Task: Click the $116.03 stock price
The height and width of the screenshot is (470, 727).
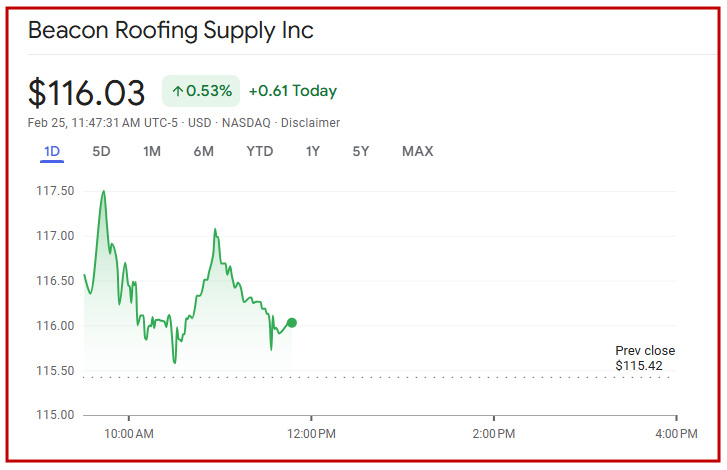Action: click(87, 92)
